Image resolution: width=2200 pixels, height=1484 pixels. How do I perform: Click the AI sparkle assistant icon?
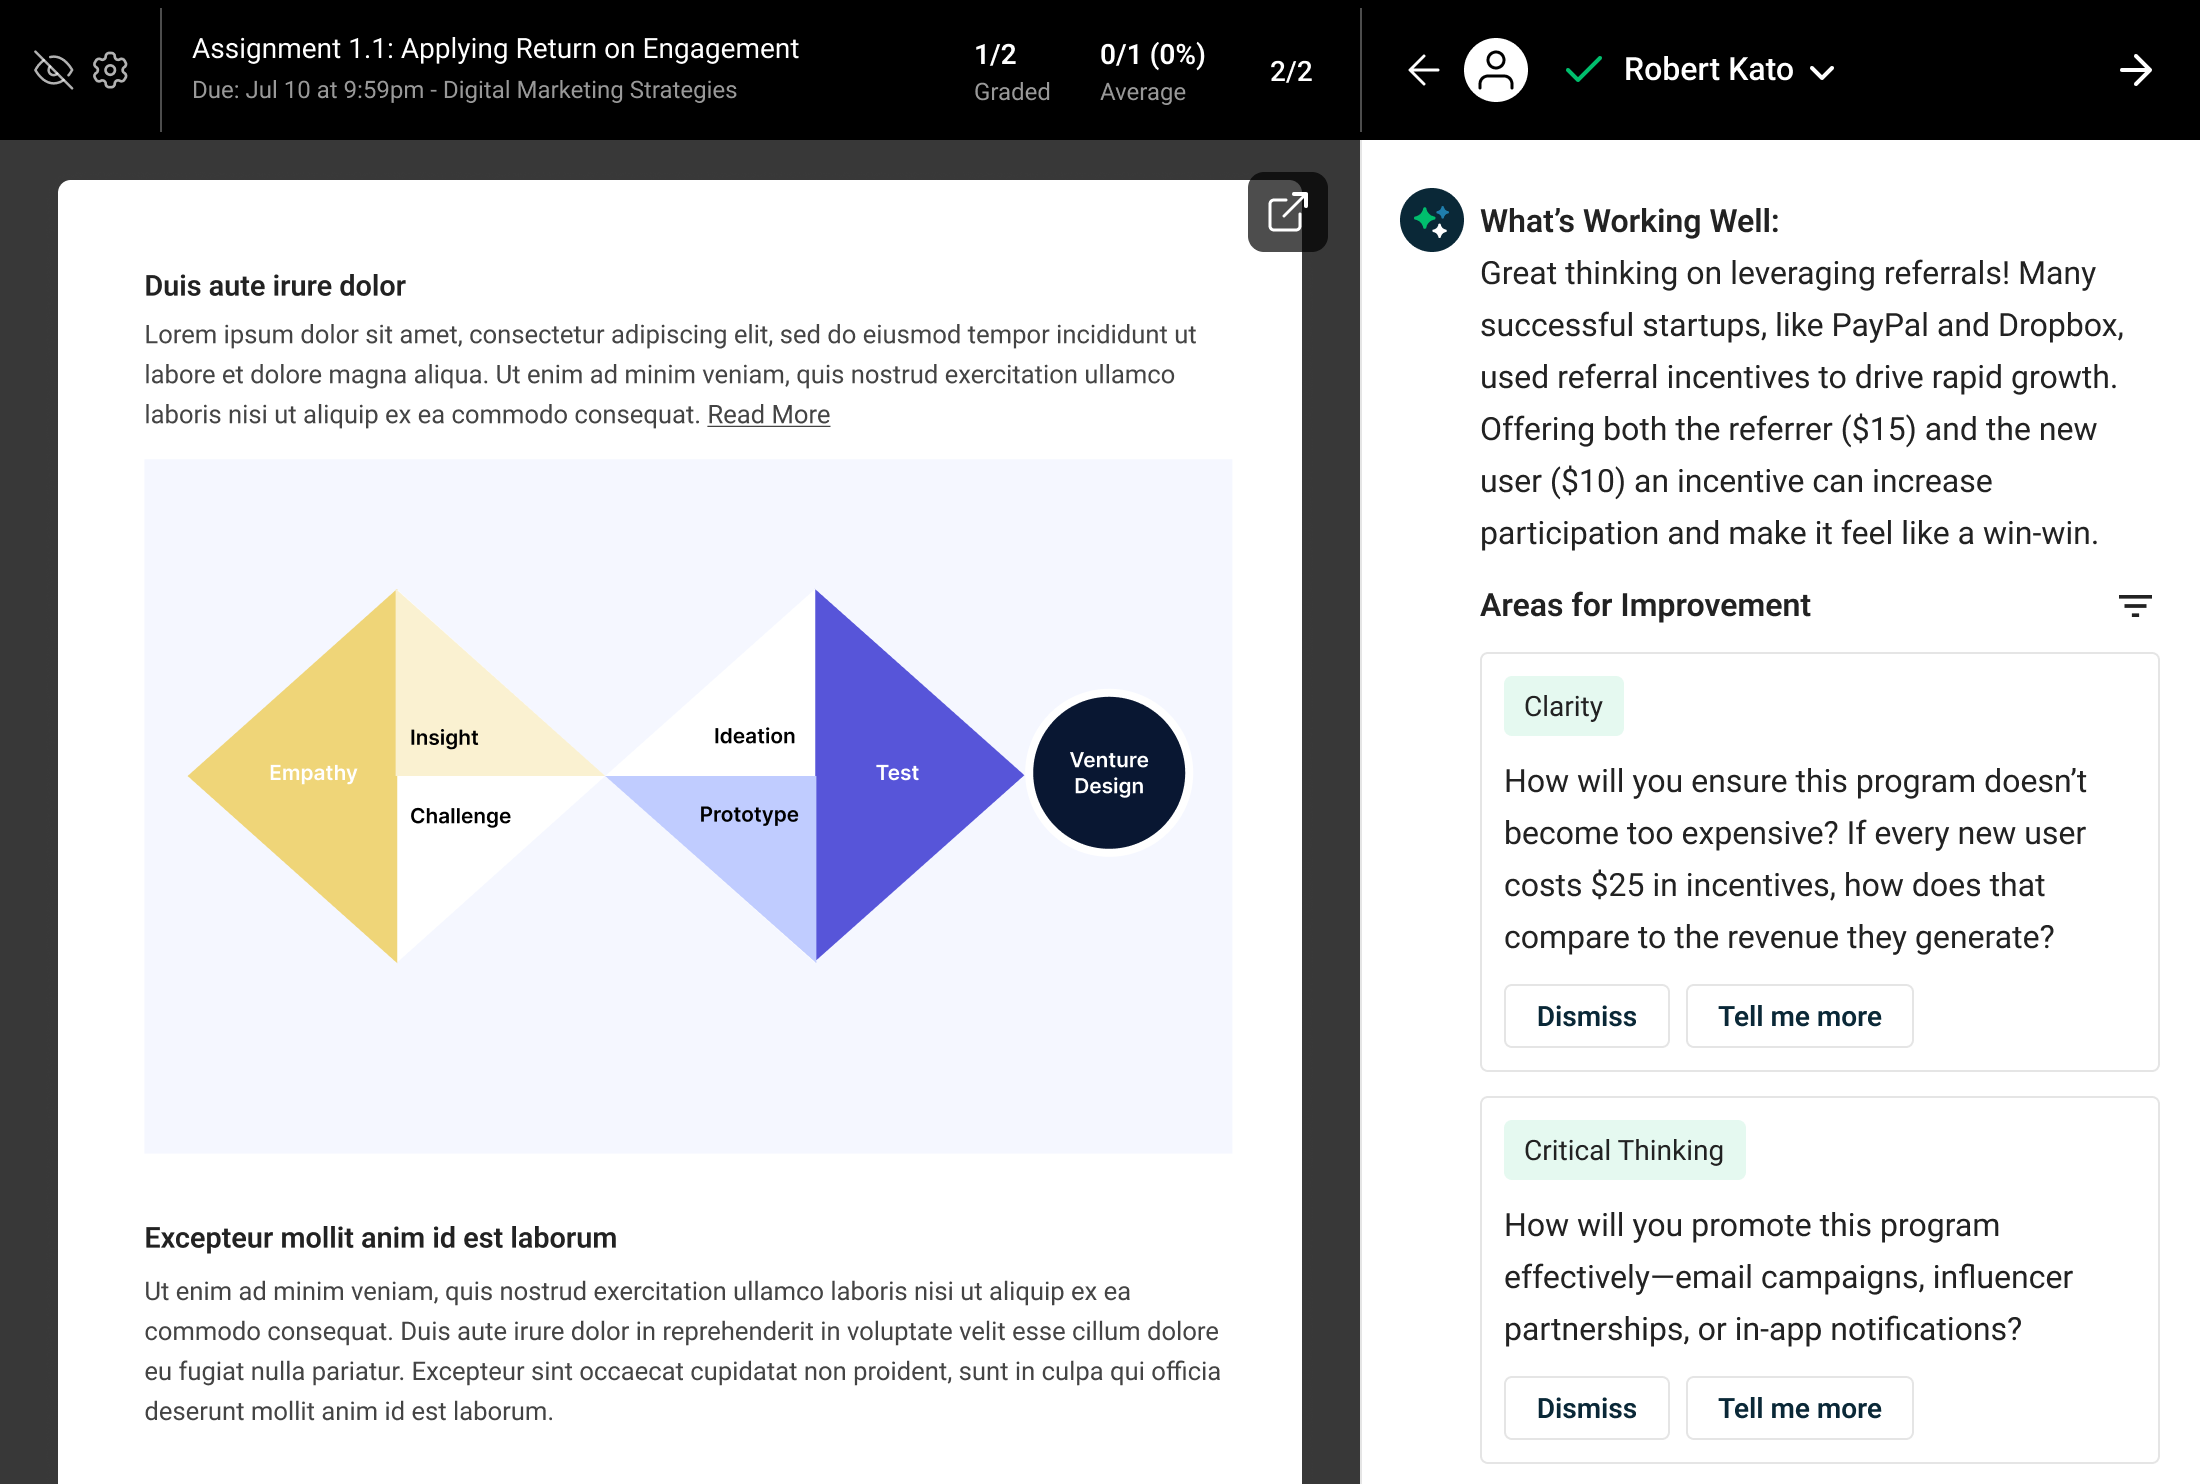tap(1432, 220)
